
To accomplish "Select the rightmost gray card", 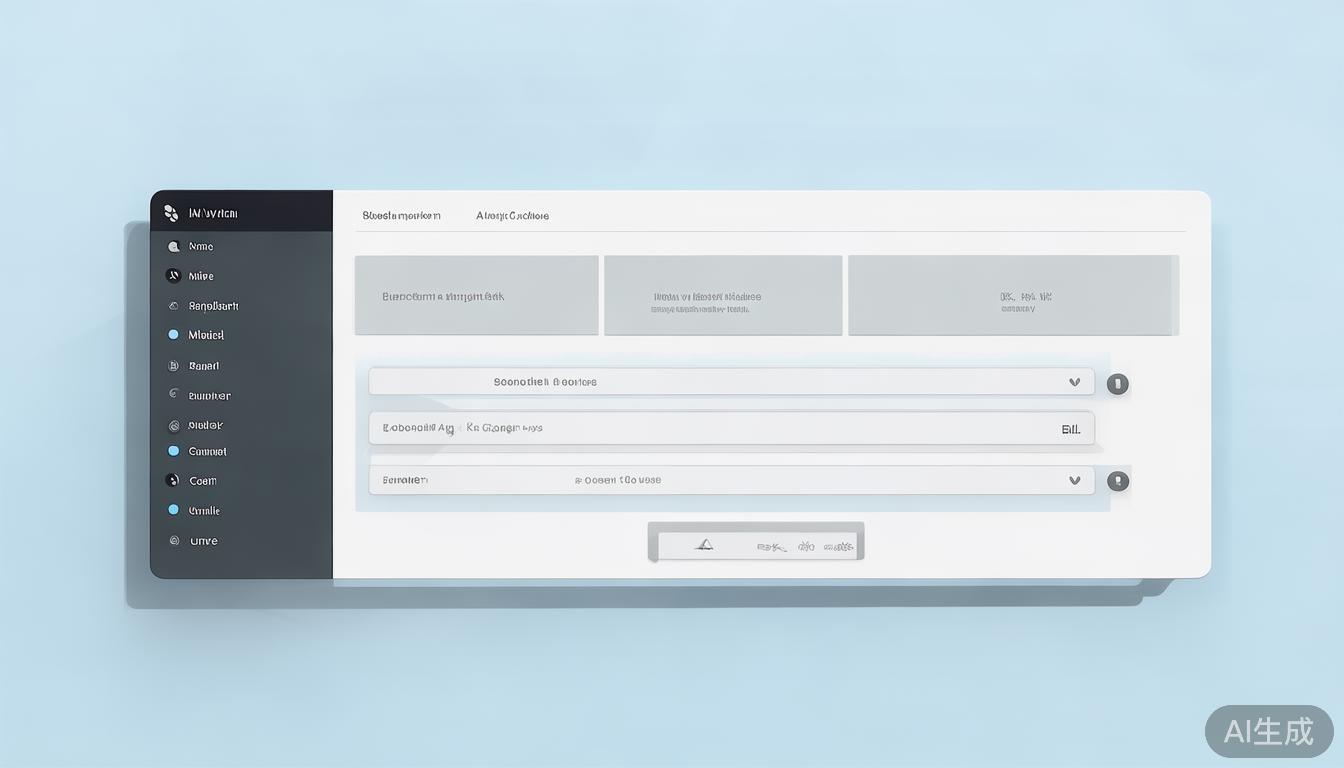I will (1012, 296).
